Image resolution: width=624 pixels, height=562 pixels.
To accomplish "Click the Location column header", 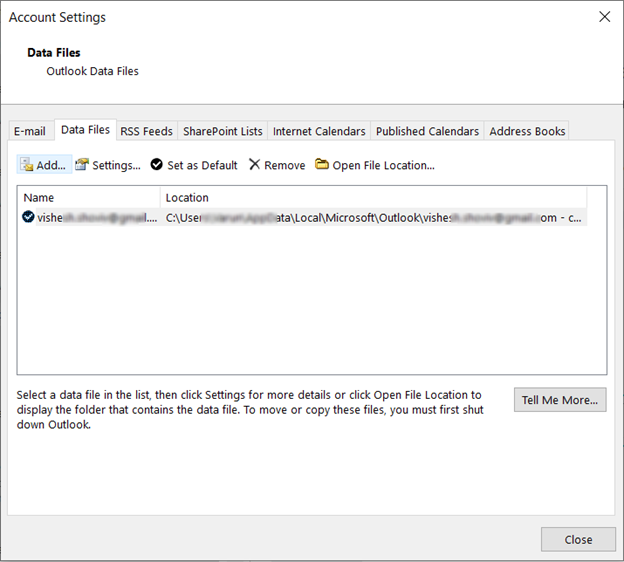I will pos(373,197).
